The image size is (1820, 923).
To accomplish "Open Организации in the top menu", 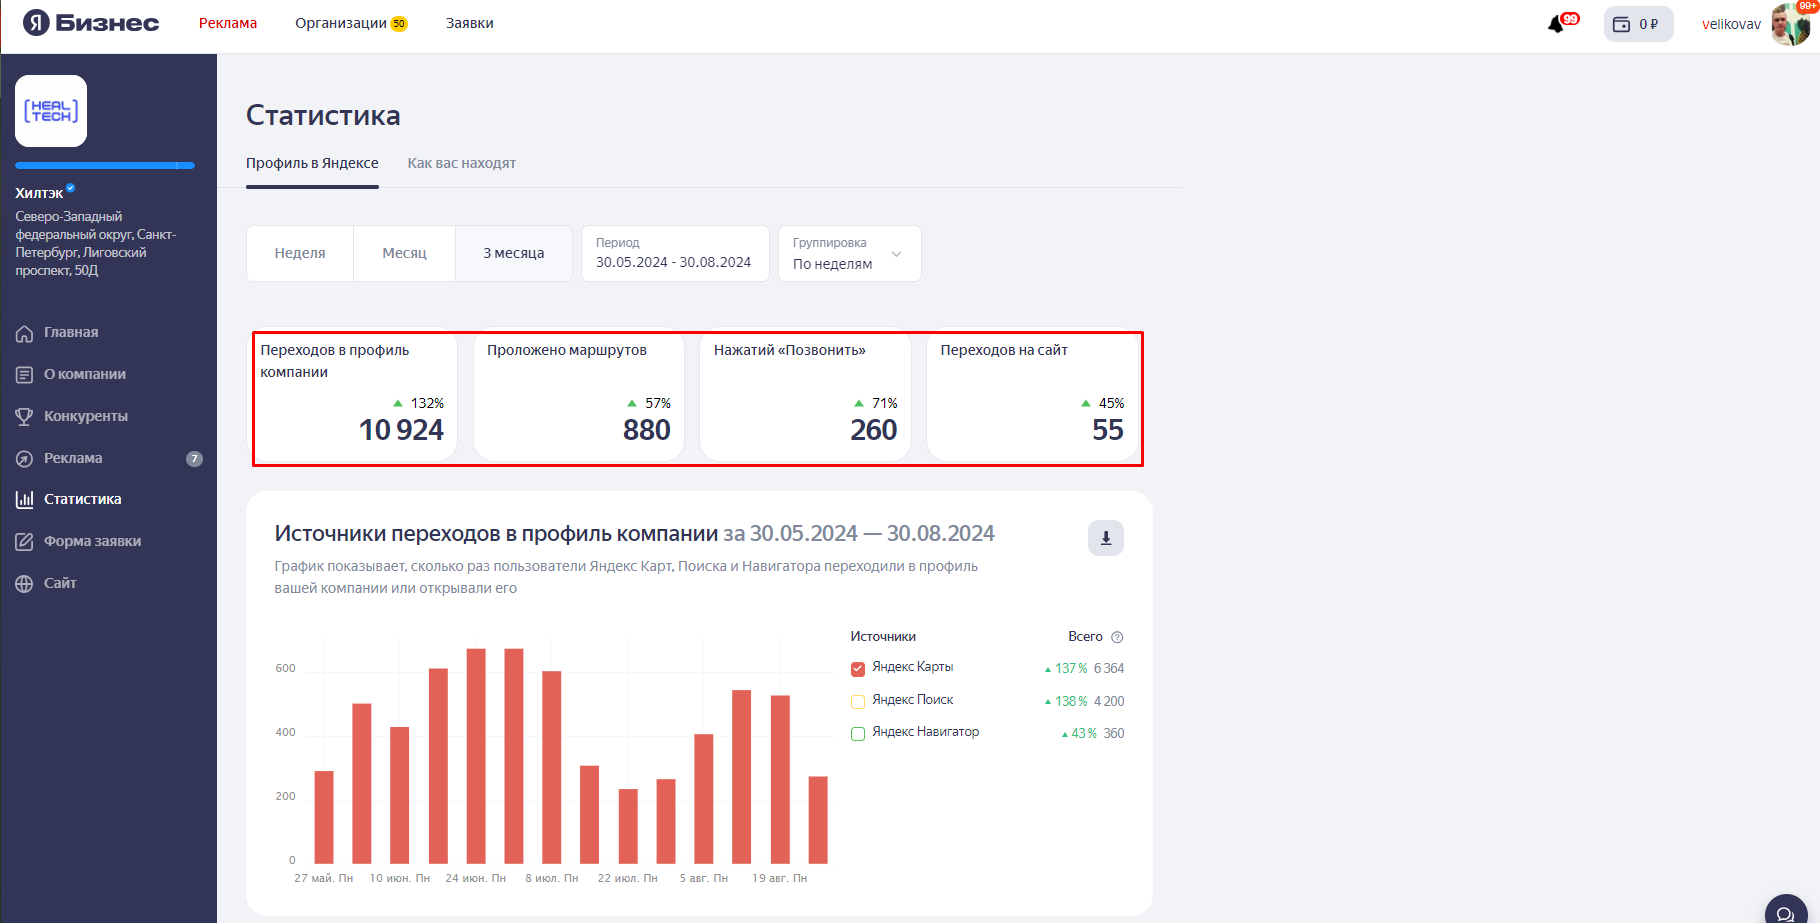I will [x=341, y=23].
